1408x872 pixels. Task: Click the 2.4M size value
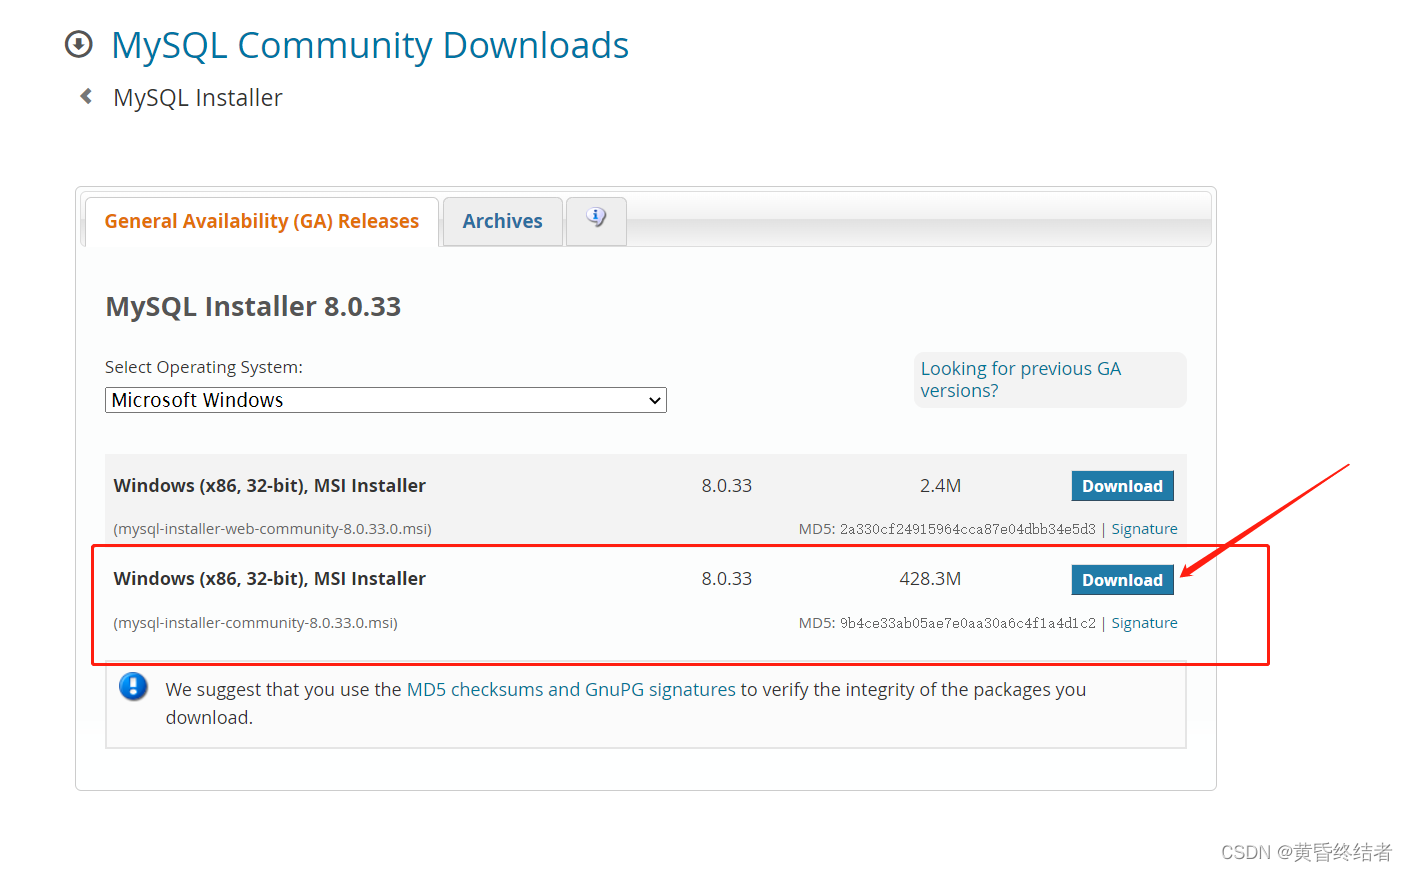[940, 486]
